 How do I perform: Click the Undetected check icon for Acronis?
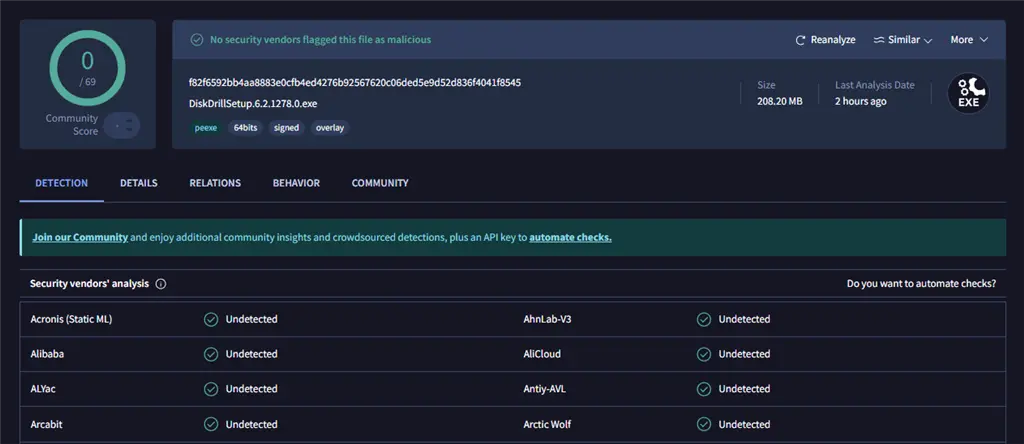pos(211,320)
